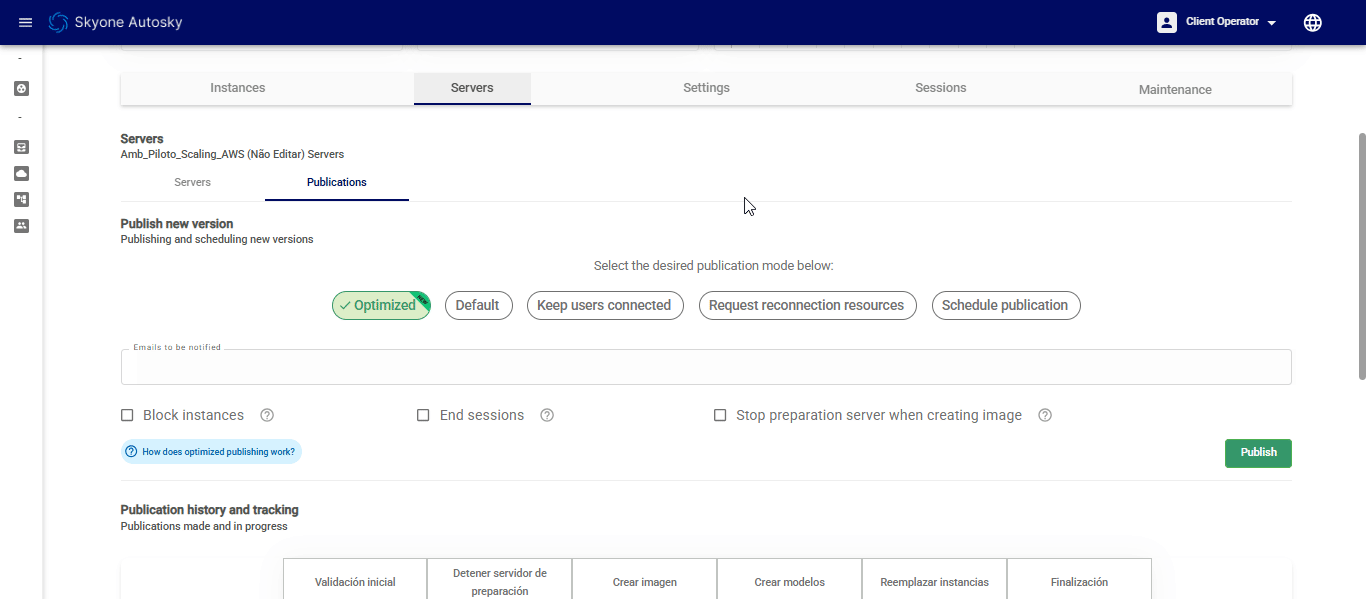Viewport: 1366px width, 599px height.
Task: Select the Schedule publication mode chip
Action: [x=1005, y=306]
